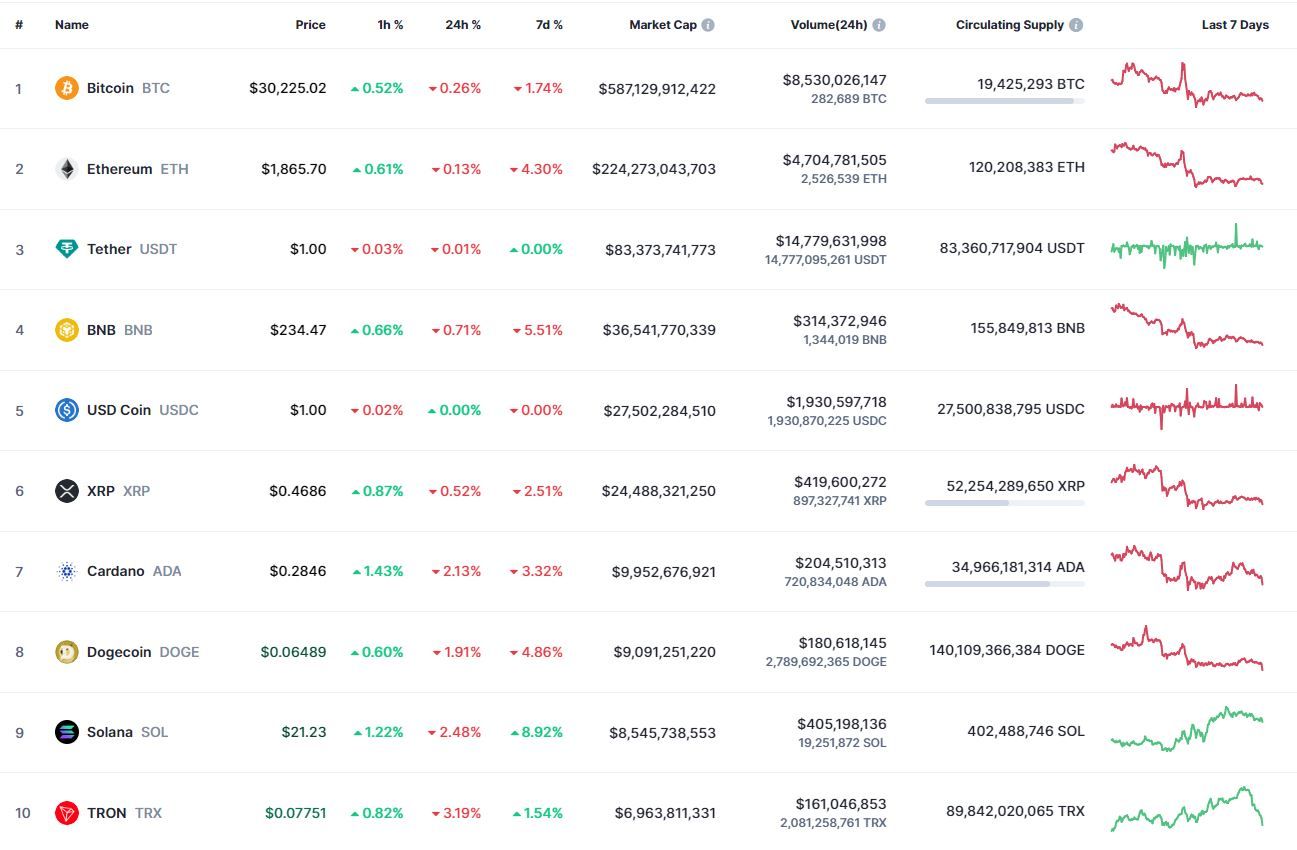
Task: Open the Solana name link
Action: [x=110, y=732]
